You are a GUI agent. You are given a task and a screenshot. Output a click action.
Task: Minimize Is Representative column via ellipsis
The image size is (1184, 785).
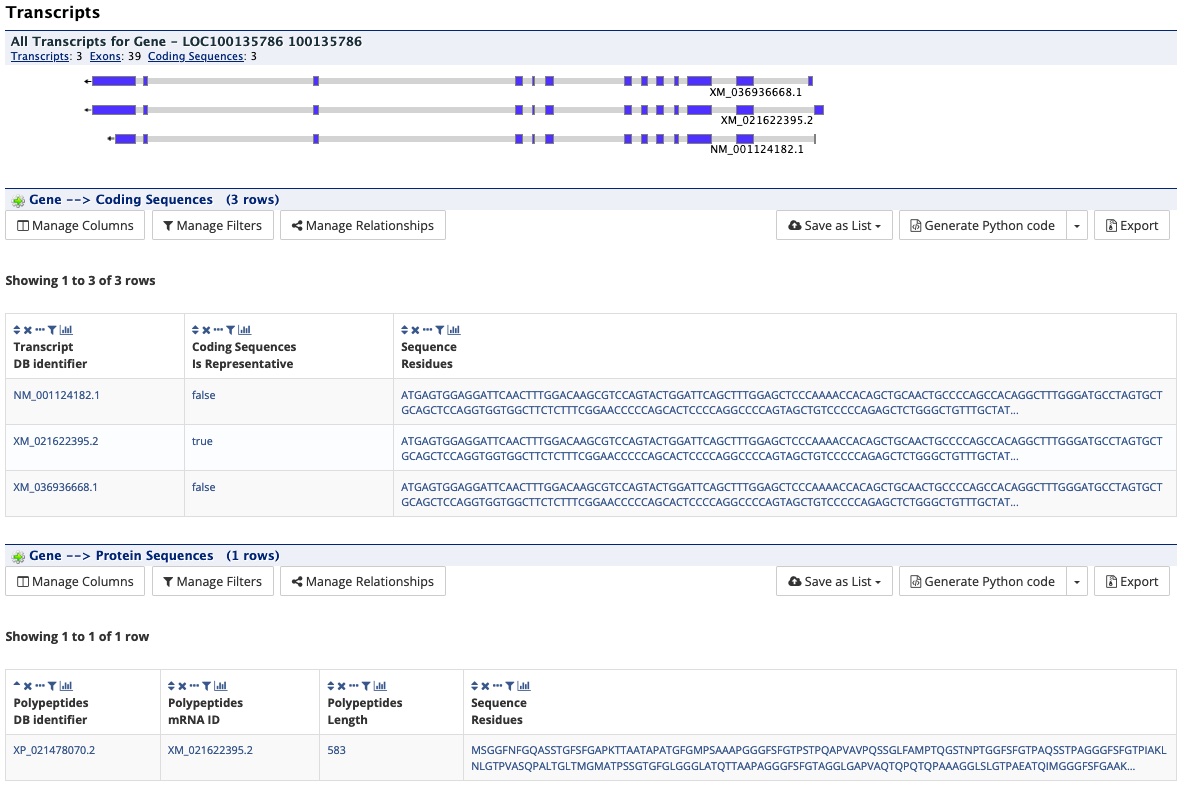tap(218, 330)
